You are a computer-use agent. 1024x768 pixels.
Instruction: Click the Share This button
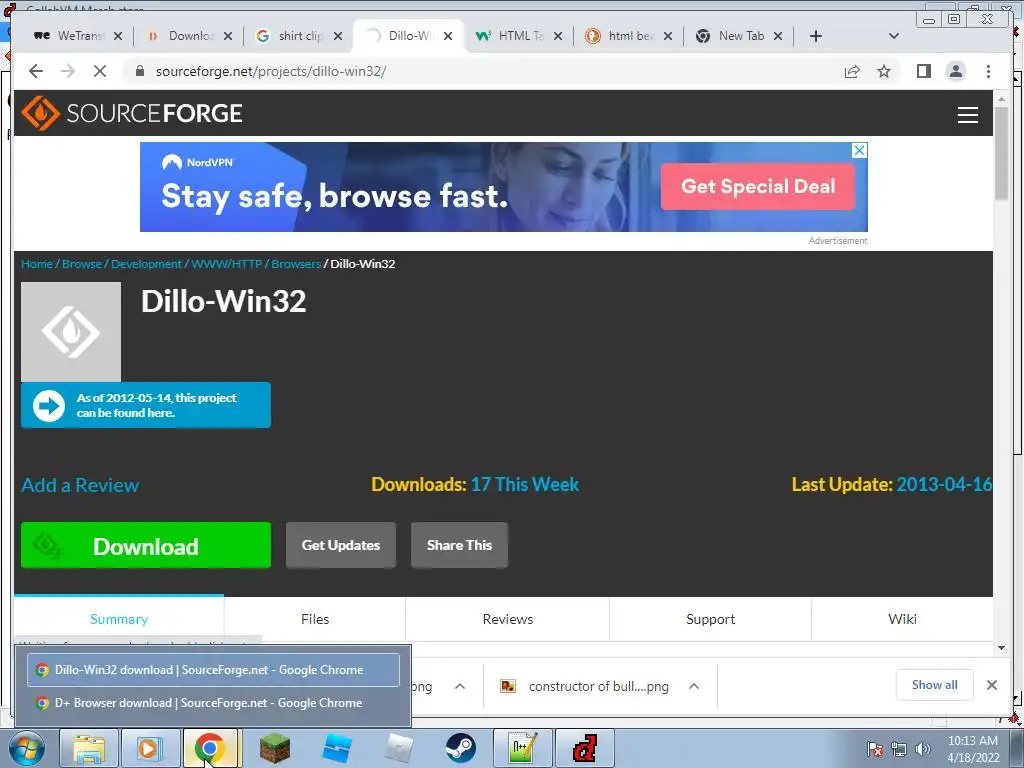[x=459, y=545]
